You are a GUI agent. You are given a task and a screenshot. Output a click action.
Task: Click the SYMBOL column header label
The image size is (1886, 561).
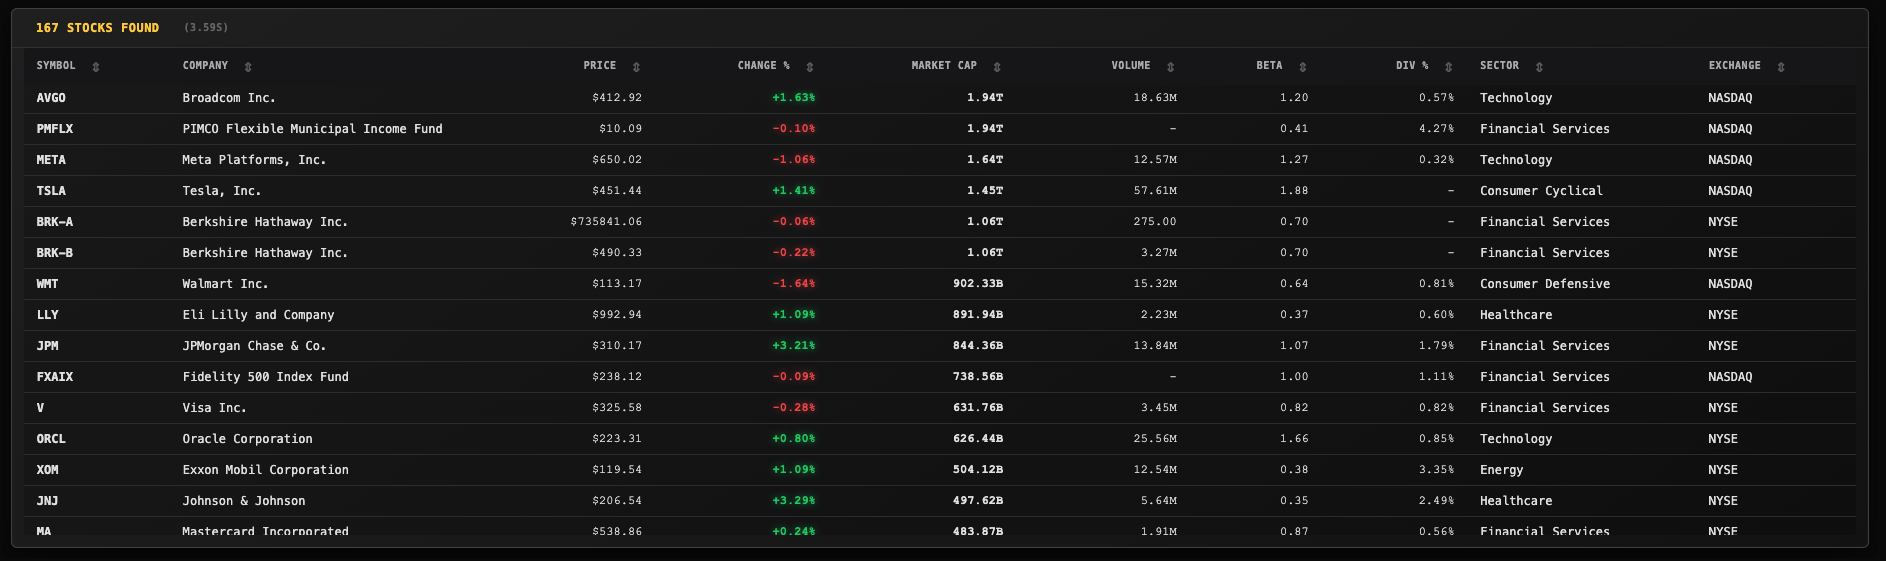point(56,66)
